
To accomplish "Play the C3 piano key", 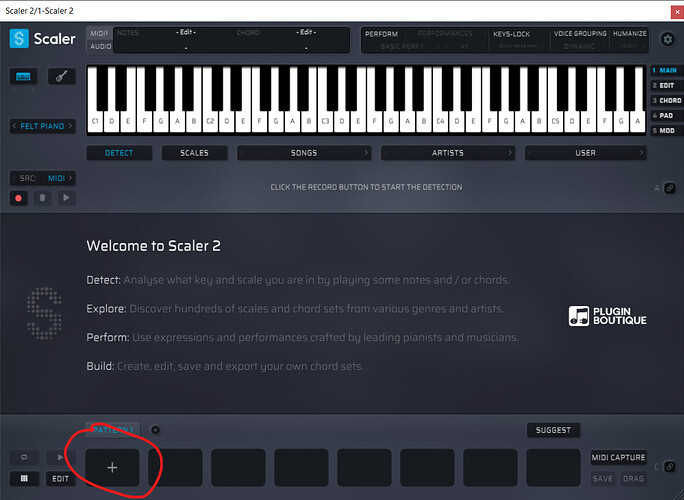I will [x=325, y=121].
